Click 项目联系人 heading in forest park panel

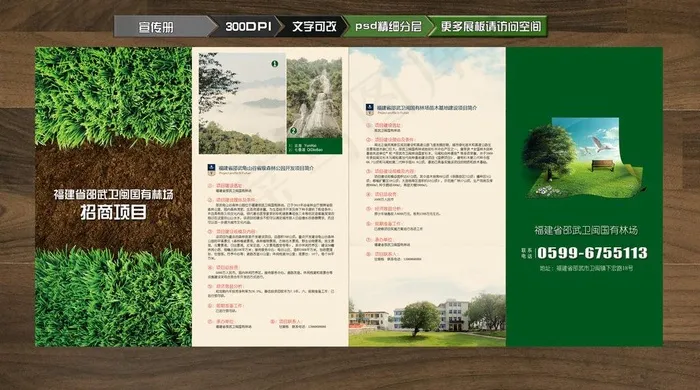coord(290,321)
